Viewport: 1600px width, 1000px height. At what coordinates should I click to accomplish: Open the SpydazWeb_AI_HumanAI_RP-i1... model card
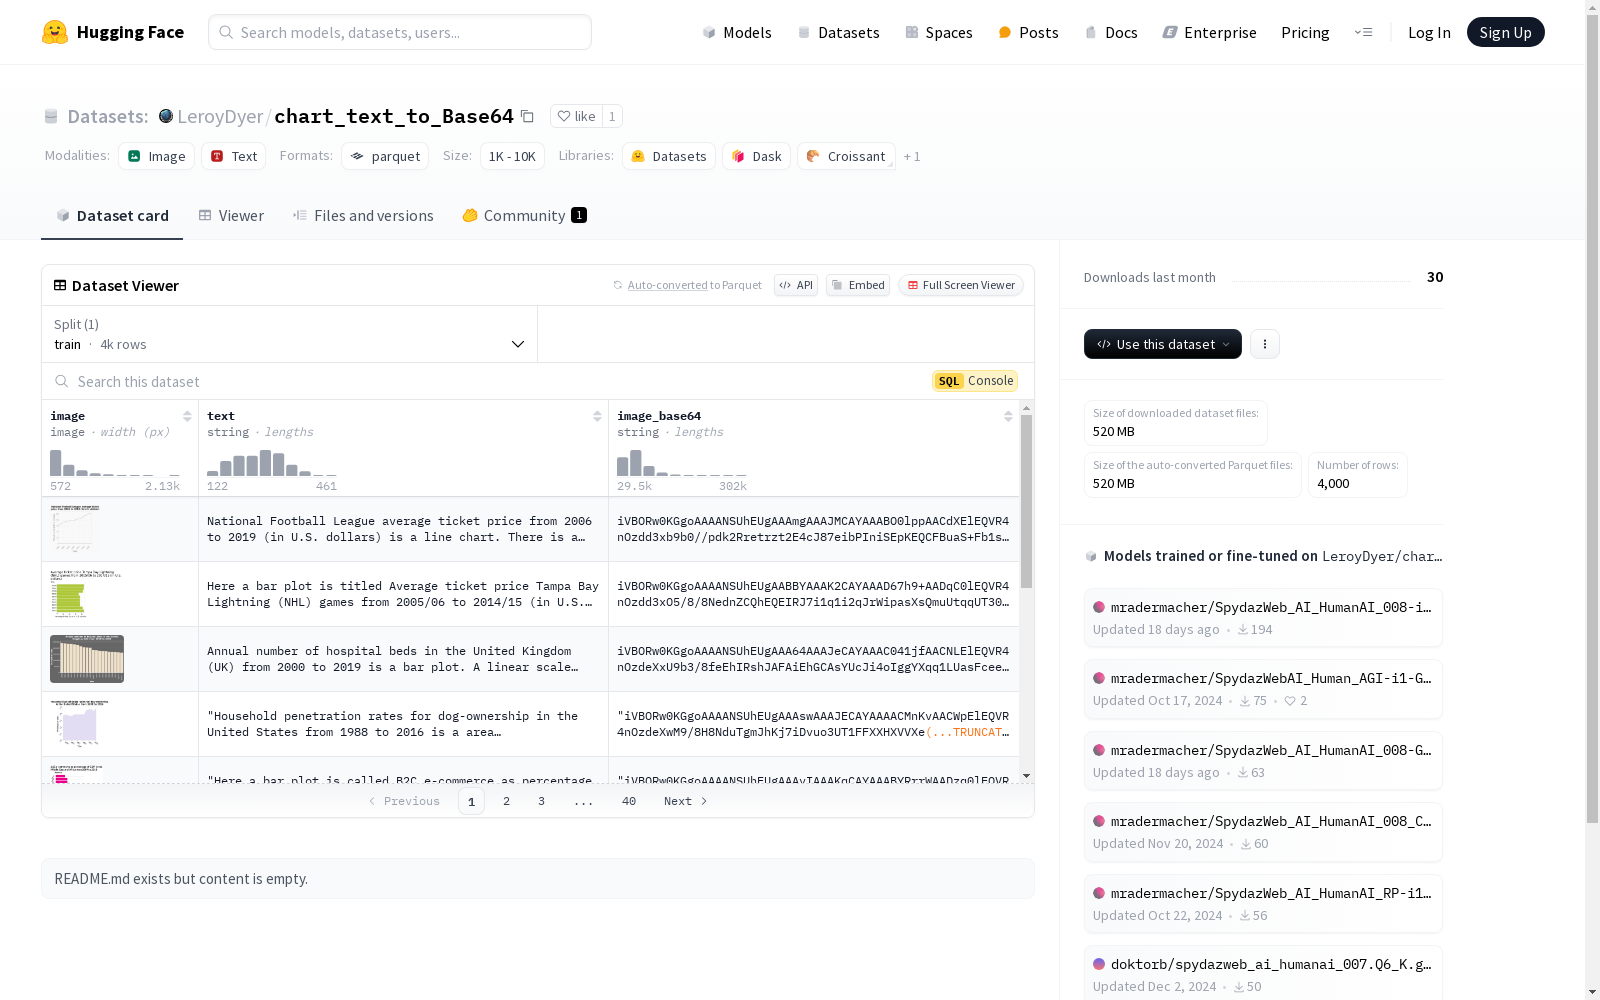click(1263, 904)
